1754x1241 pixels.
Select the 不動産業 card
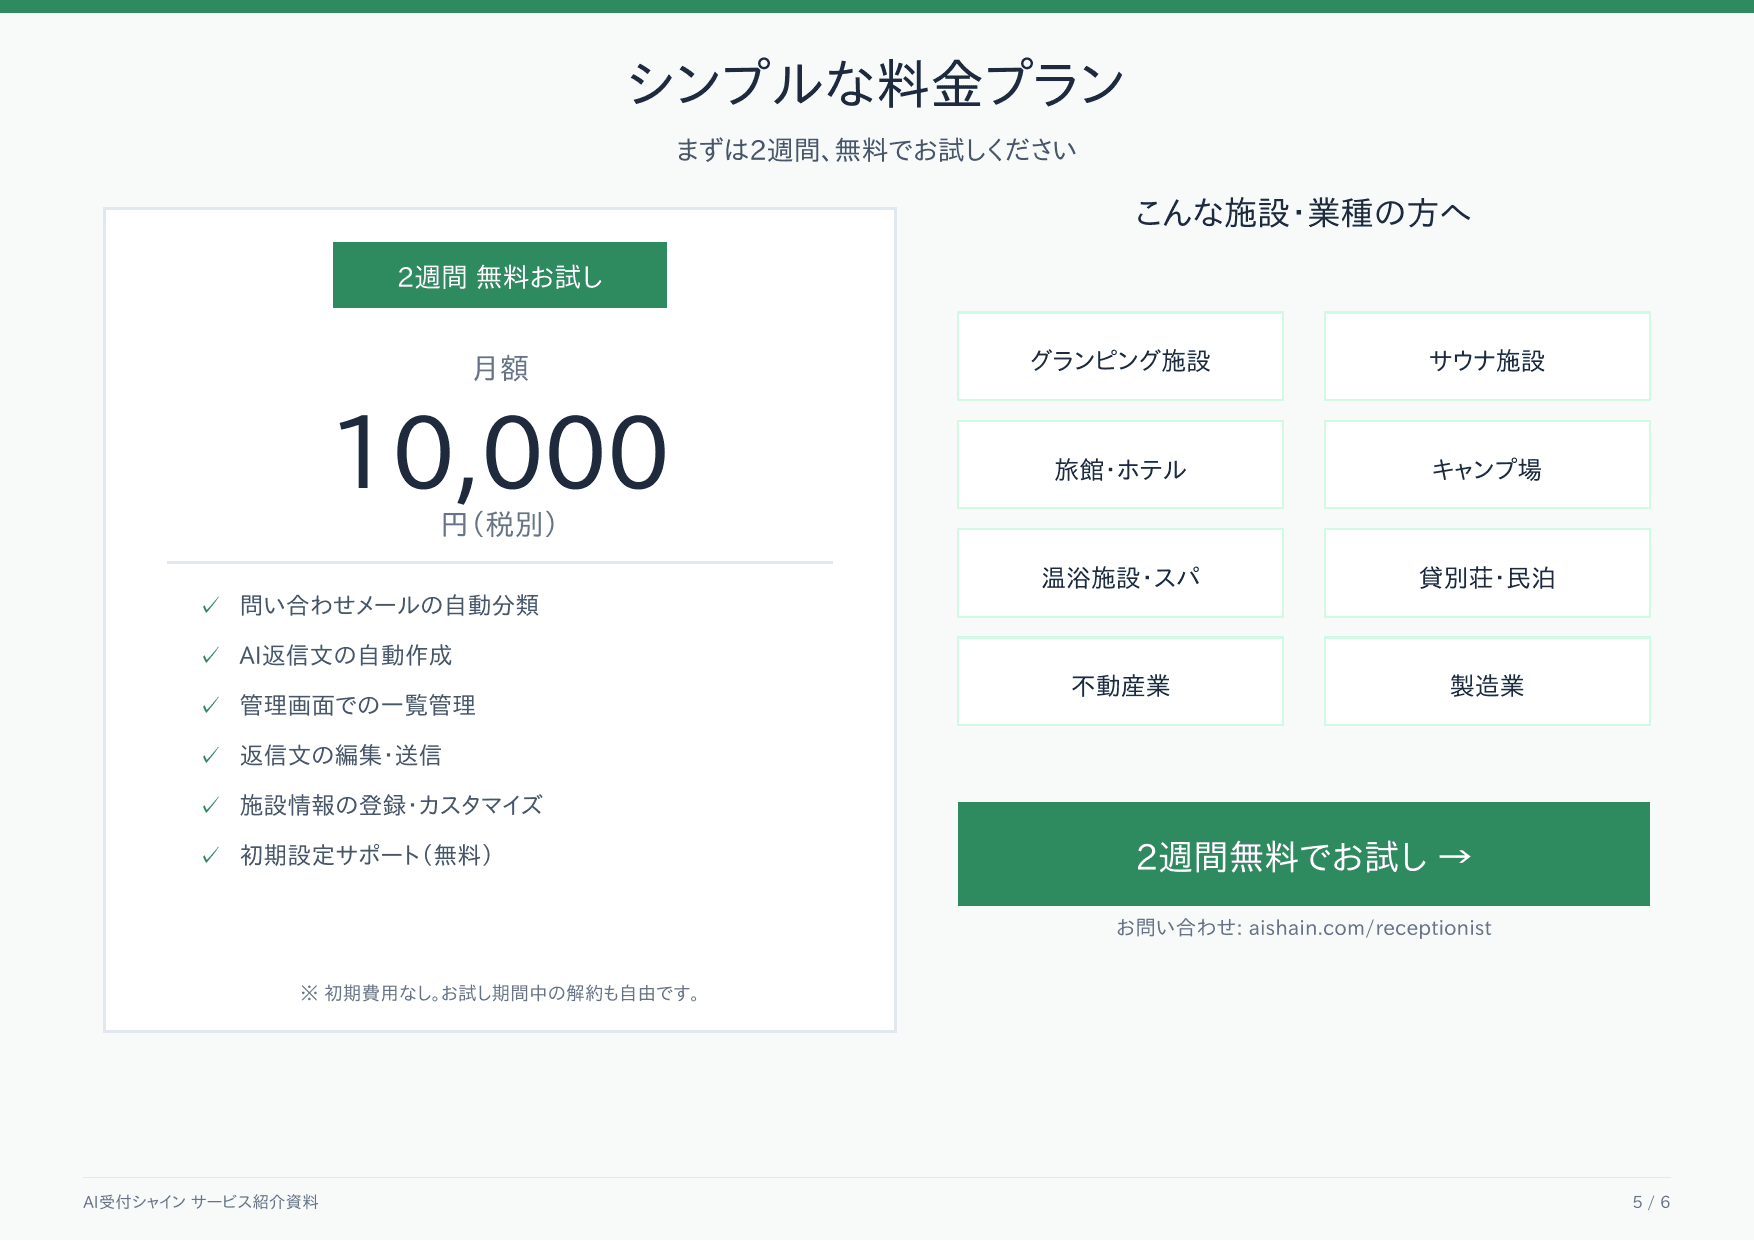click(x=1120, y=681)
